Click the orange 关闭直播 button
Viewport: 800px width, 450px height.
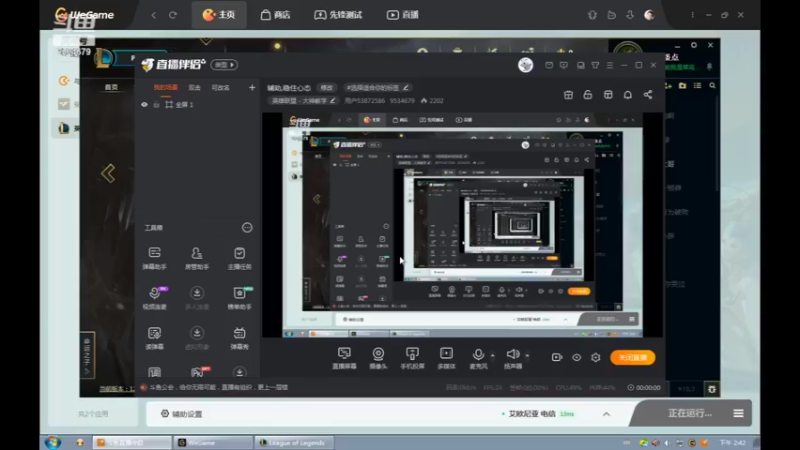coord(633,358)
